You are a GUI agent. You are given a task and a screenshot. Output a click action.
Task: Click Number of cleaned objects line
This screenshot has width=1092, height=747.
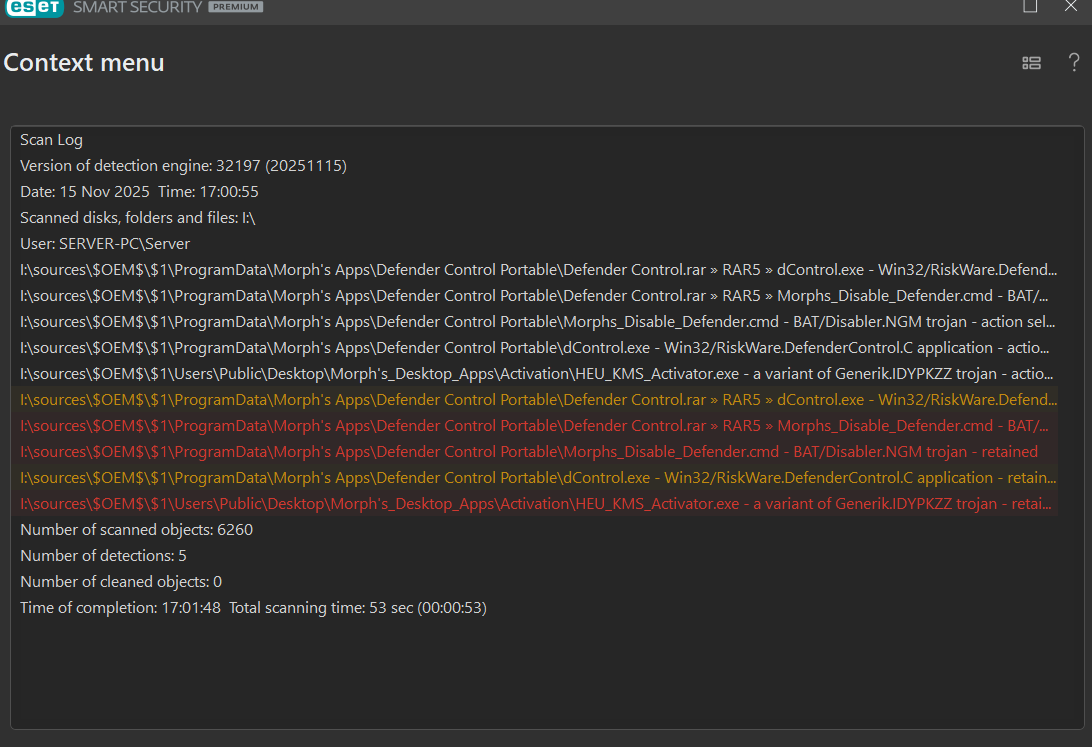(x=121, y=582)
